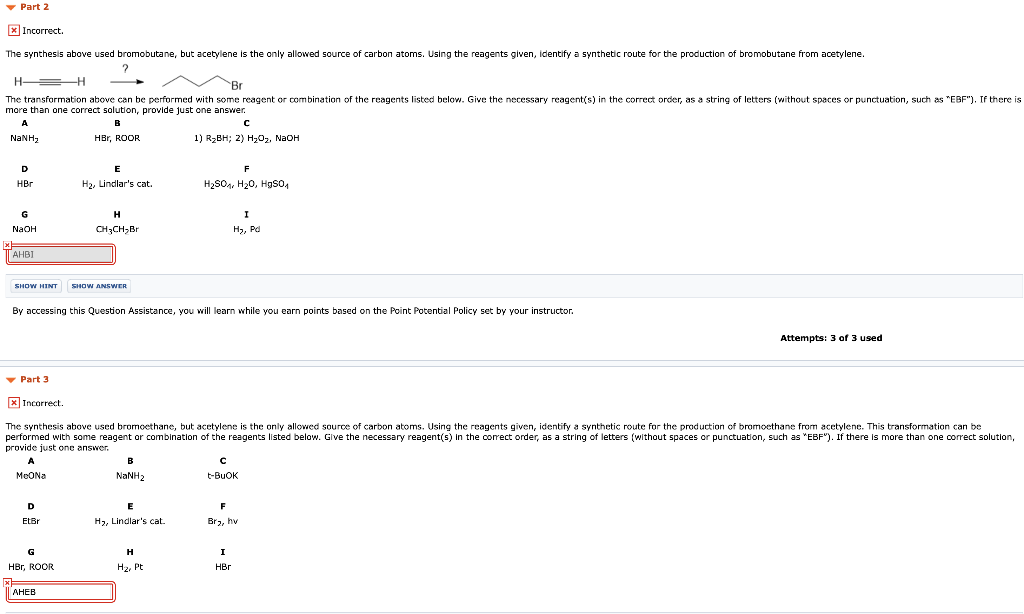1024x614 pixels.
Task: Select reagent option A, NaNH2, in Part 2
Action: pyautogui.click(x=26, y=138)
